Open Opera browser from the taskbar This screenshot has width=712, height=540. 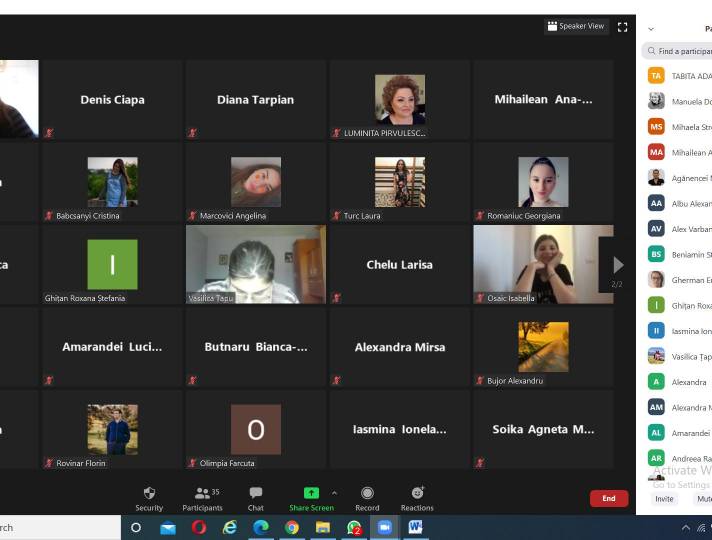coord(199,527)
